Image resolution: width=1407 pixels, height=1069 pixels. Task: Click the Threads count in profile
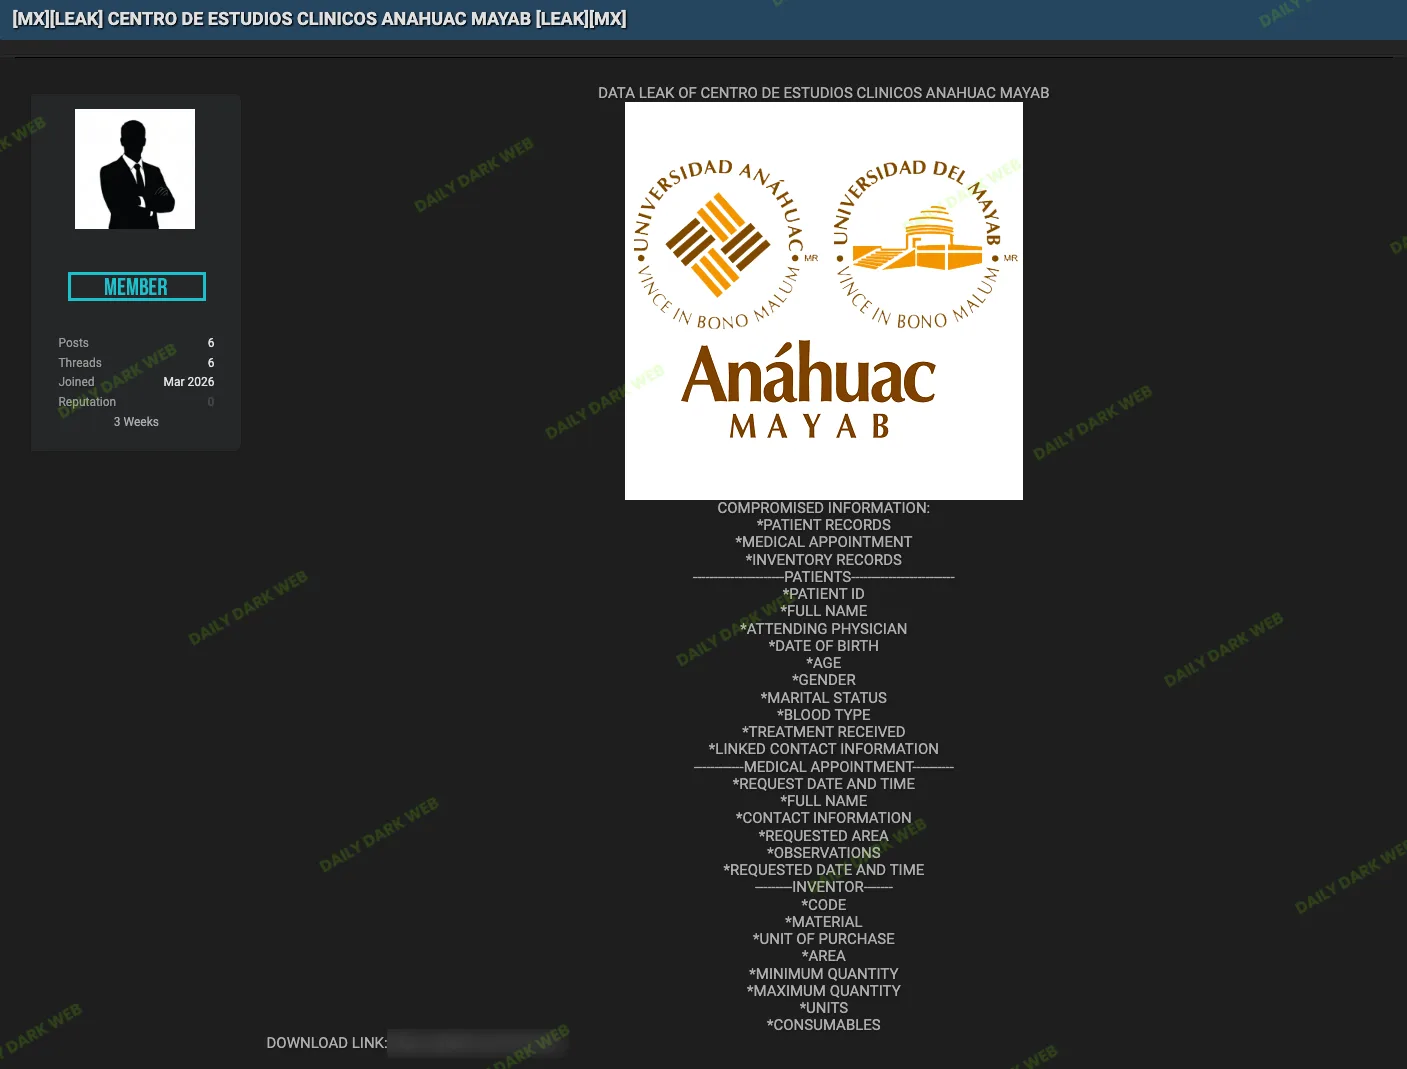pos(210,363)
